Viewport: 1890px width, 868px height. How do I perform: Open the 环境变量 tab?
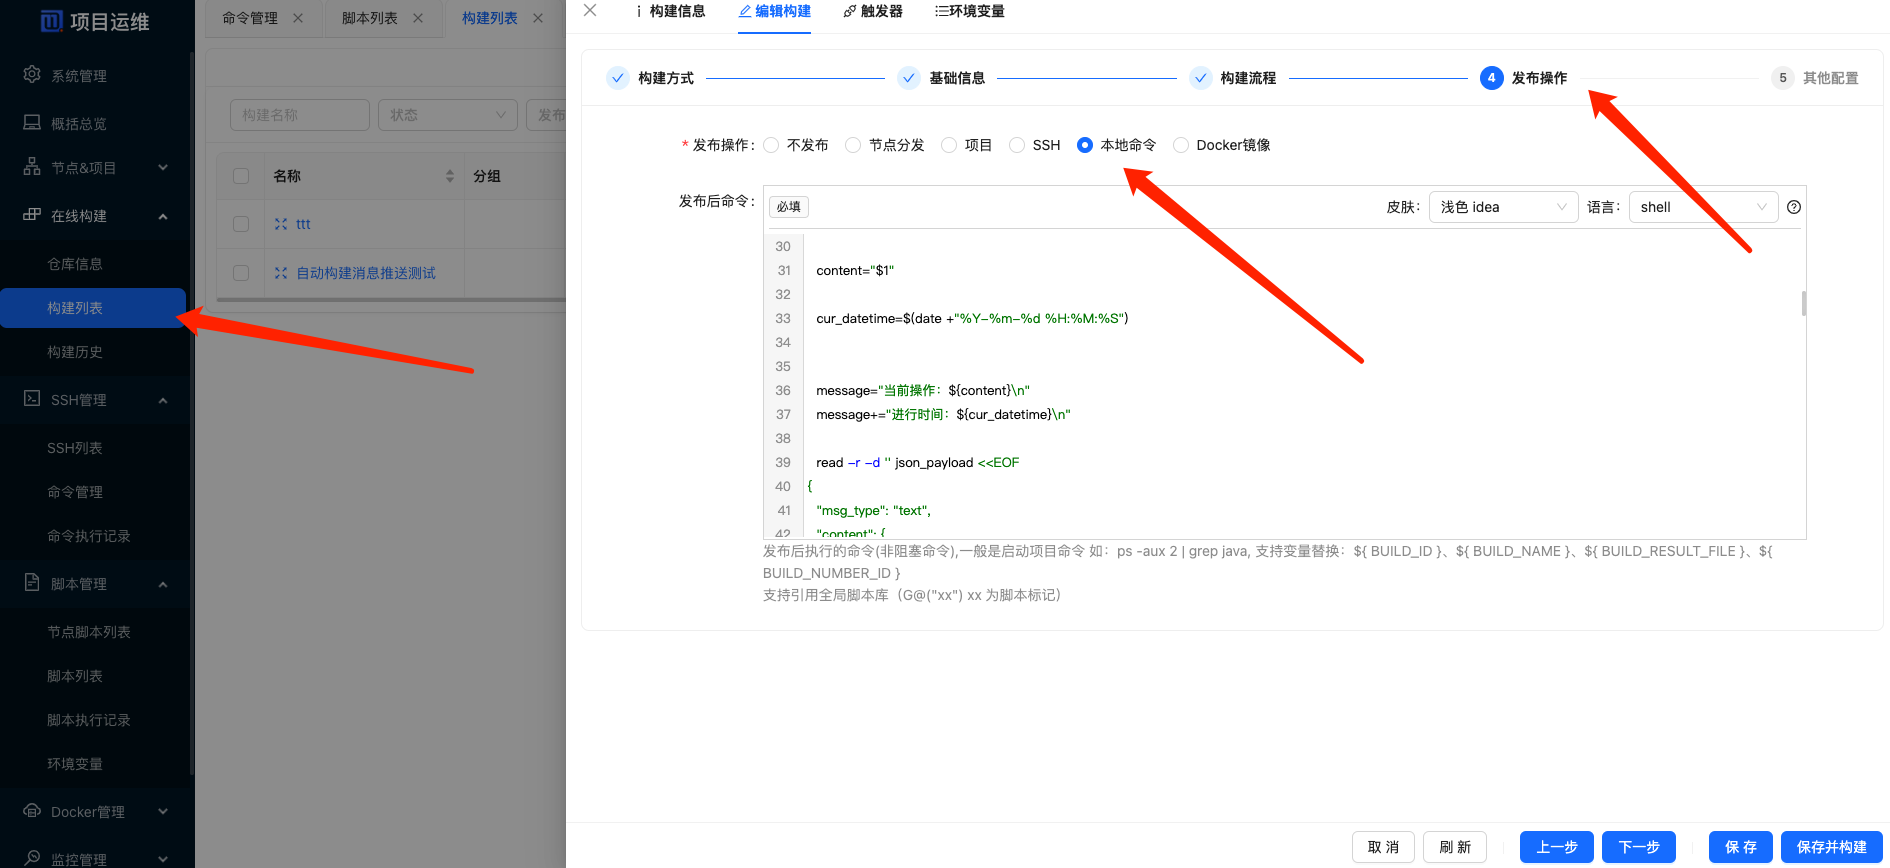coord(969,11)
